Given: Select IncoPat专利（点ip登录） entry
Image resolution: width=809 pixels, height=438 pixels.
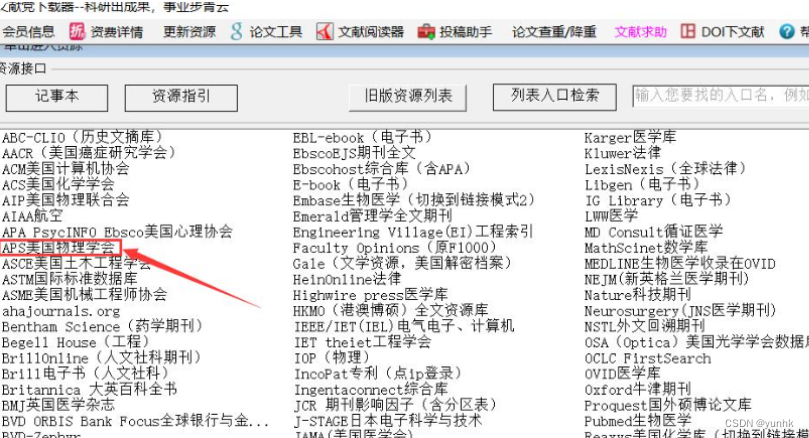Looking at the screenshot, I should 378,374.
